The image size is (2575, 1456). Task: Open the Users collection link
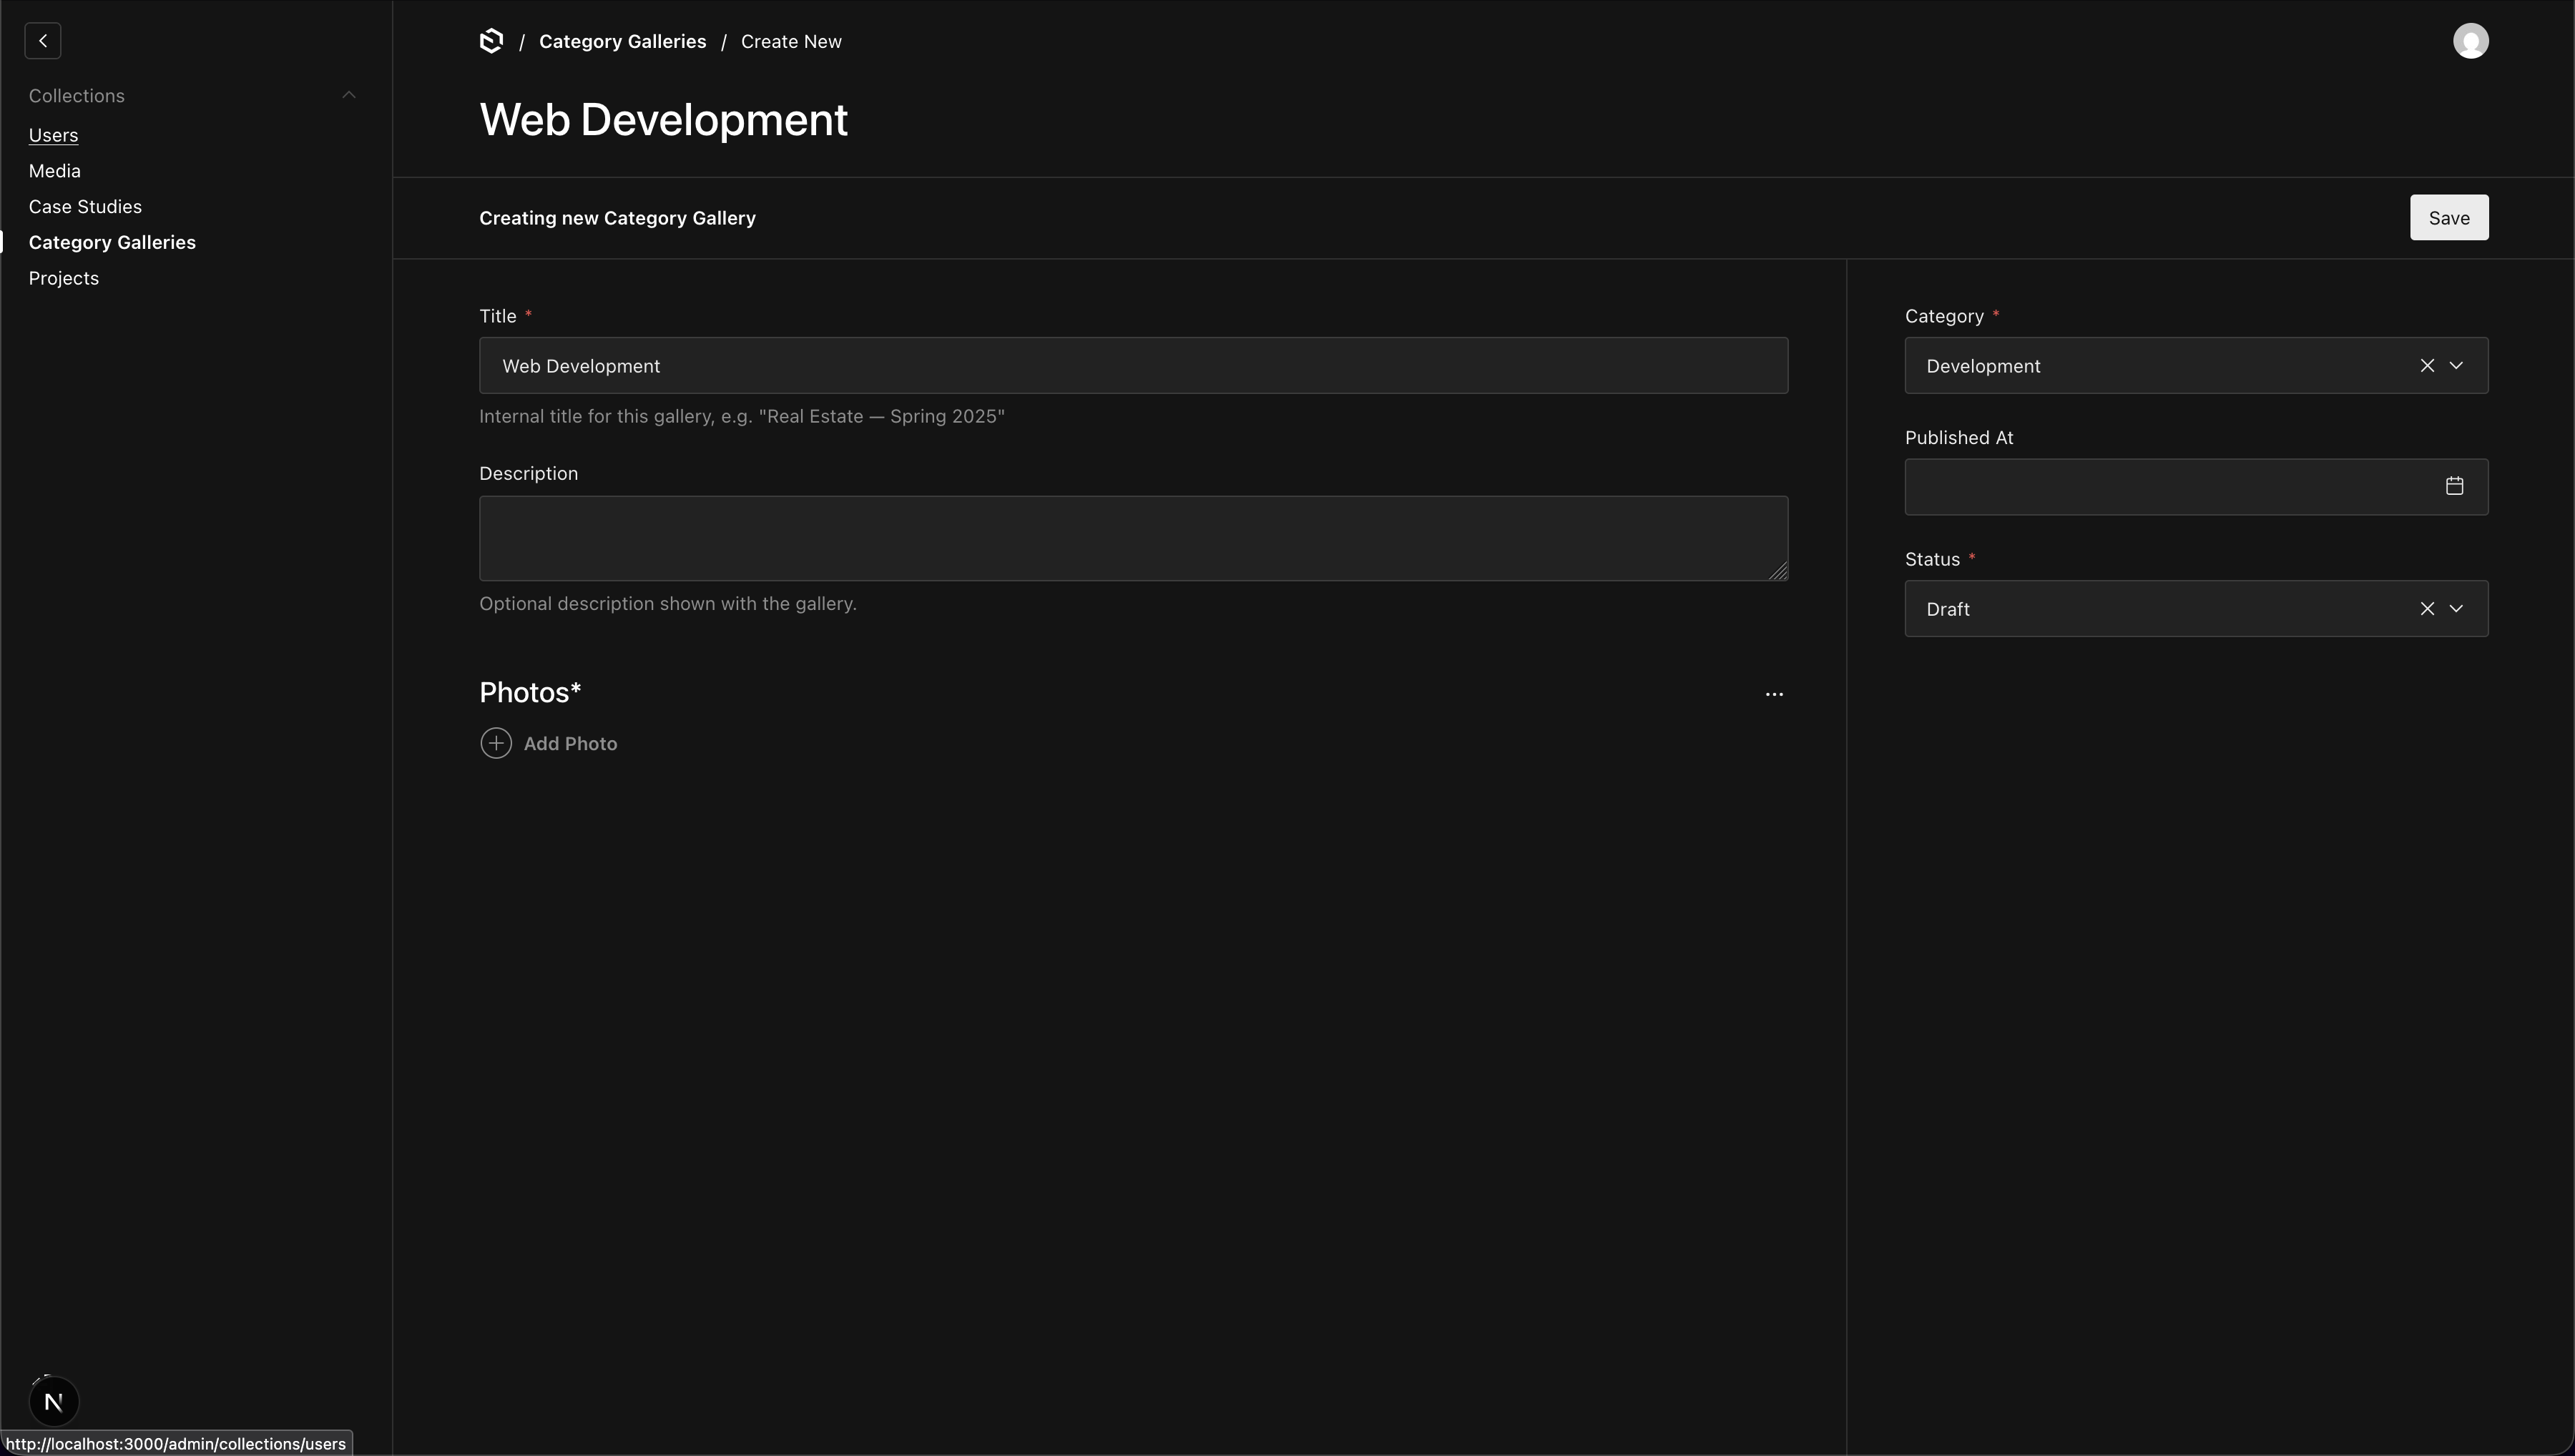click(x=53, y=135)
